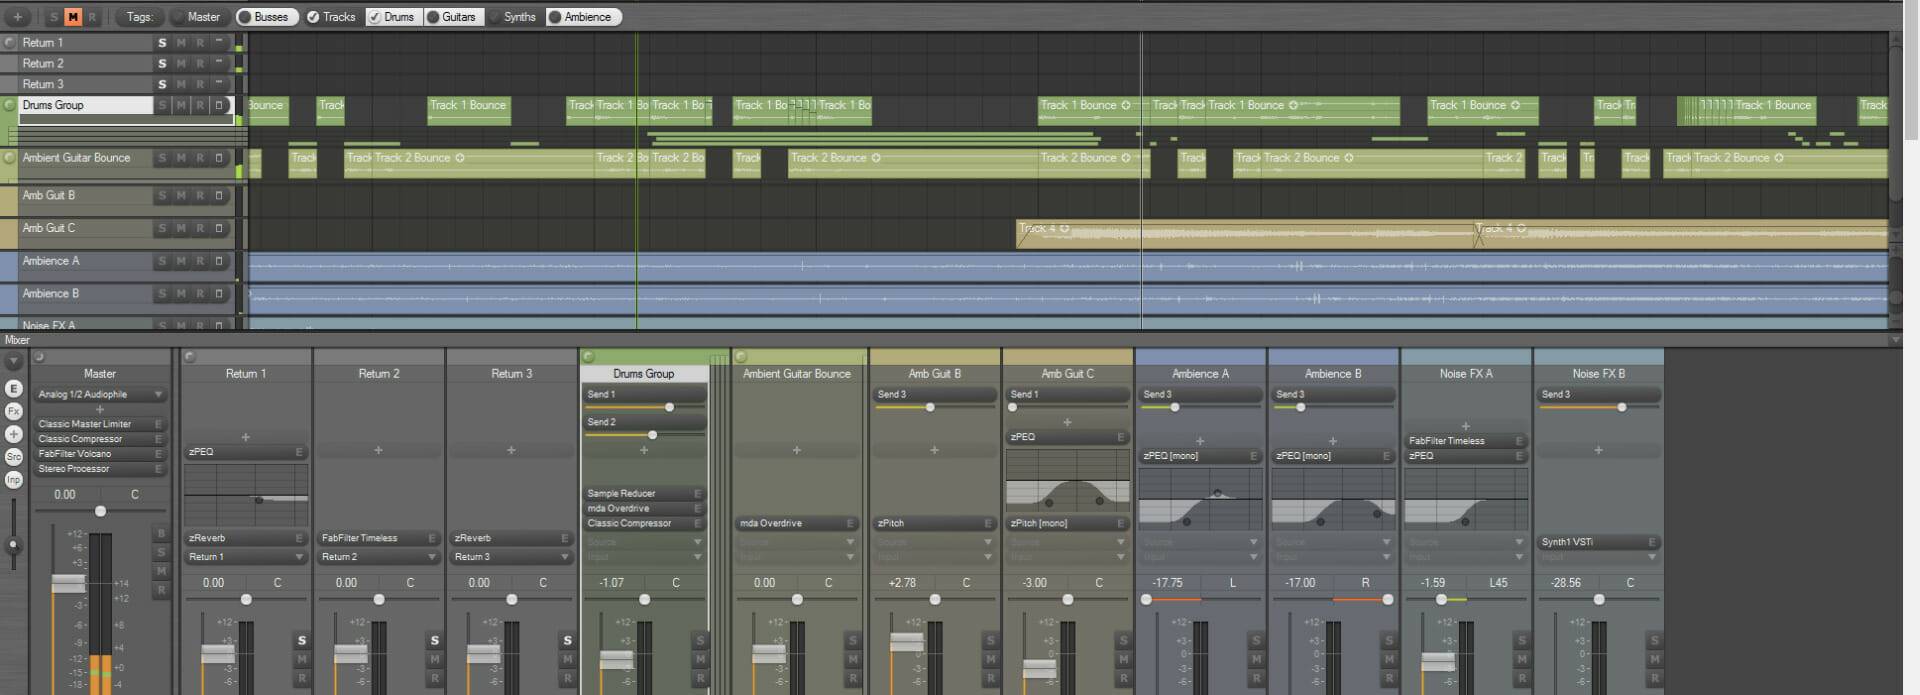Click the FabFilter Timeless plugin on Return 2
1920x695 pixels.
click(x=370, y=538)
